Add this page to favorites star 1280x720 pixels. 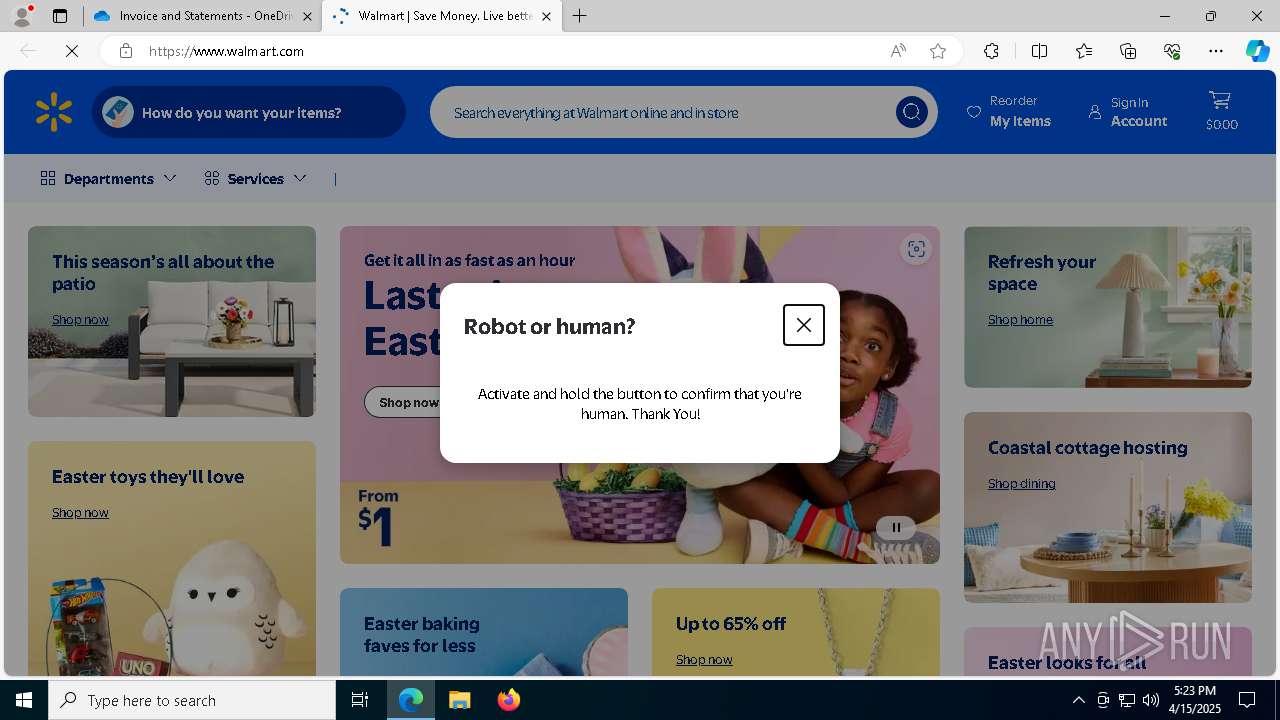point(938,51)
